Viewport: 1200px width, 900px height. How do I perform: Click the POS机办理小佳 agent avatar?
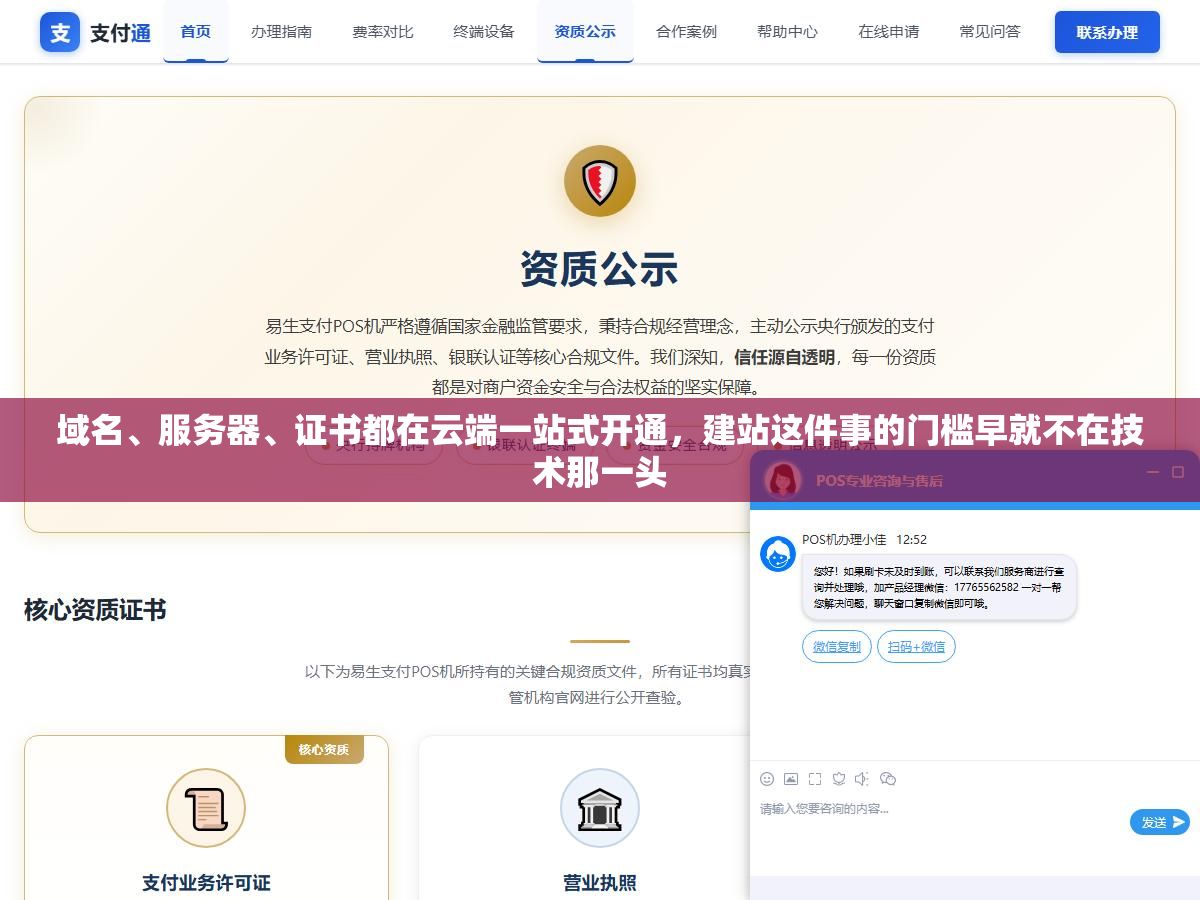point(778,554)
